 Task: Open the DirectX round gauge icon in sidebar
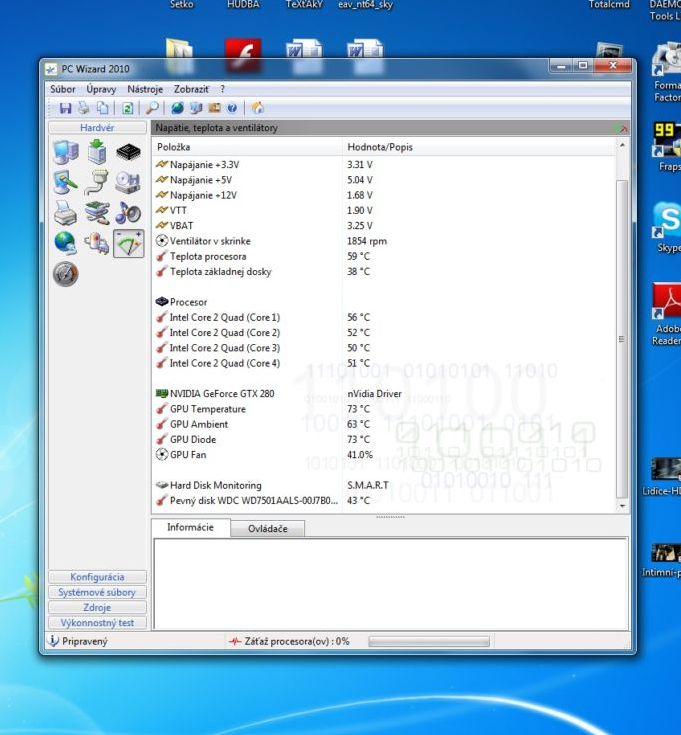66,274
